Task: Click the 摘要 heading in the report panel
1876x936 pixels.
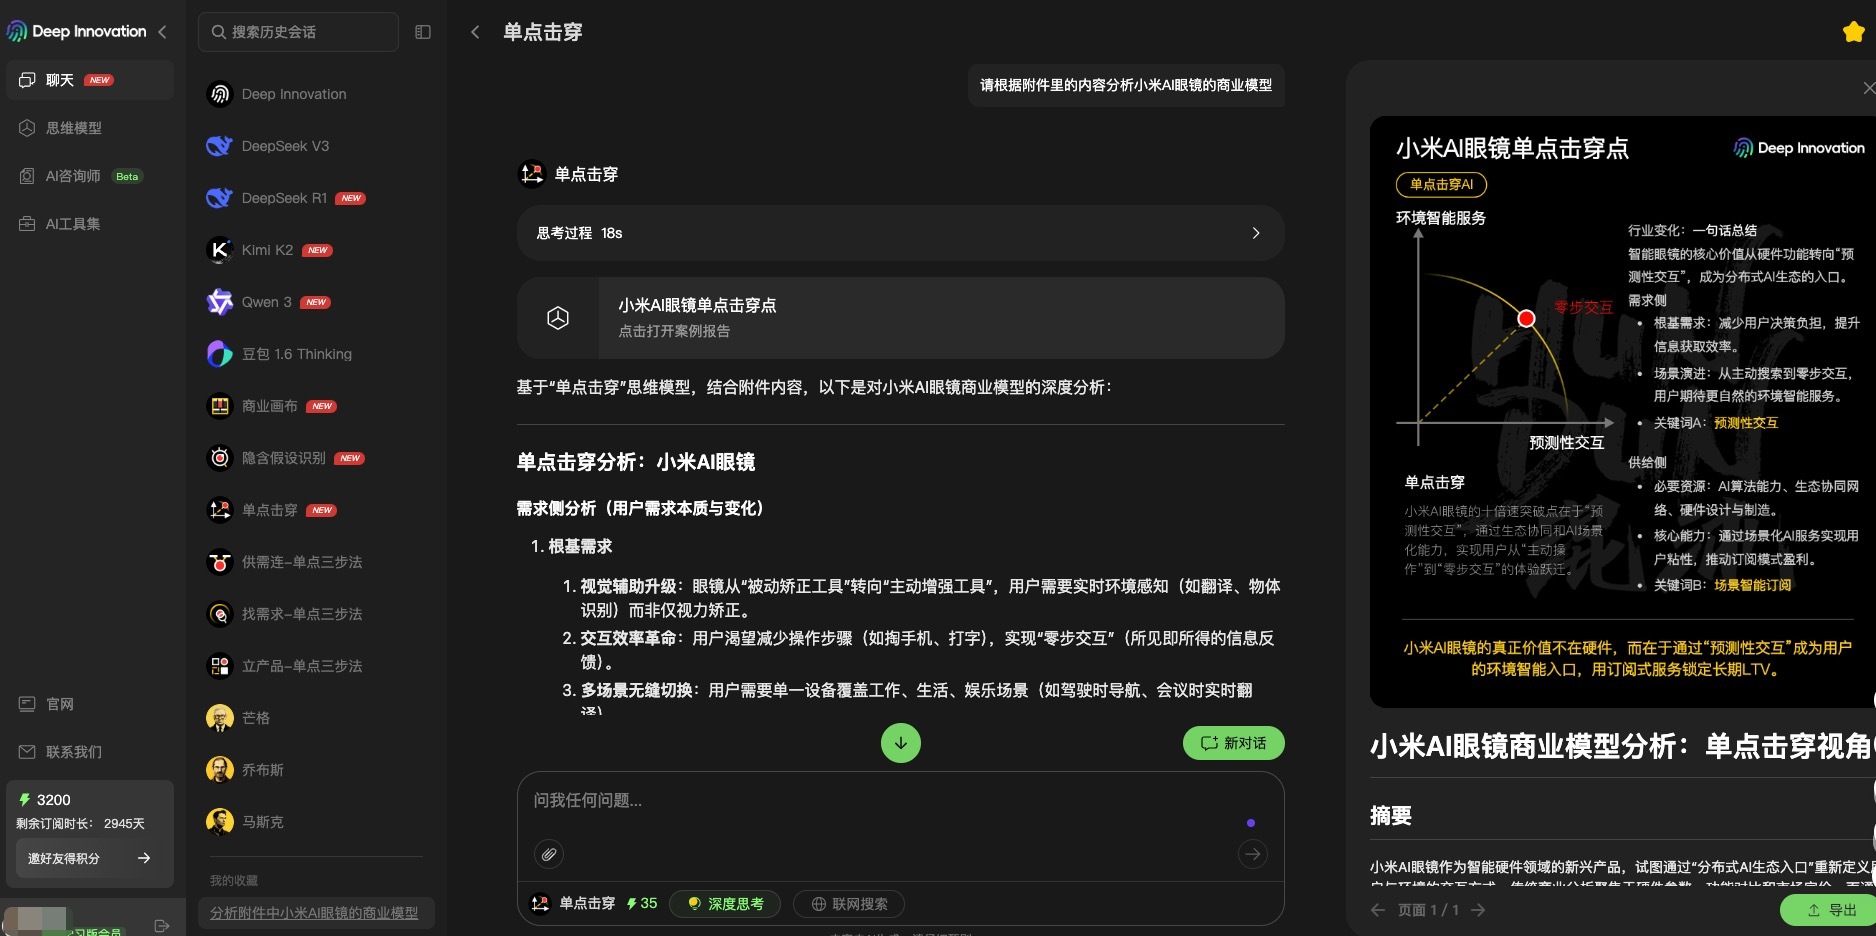Action: point(1391,816)
